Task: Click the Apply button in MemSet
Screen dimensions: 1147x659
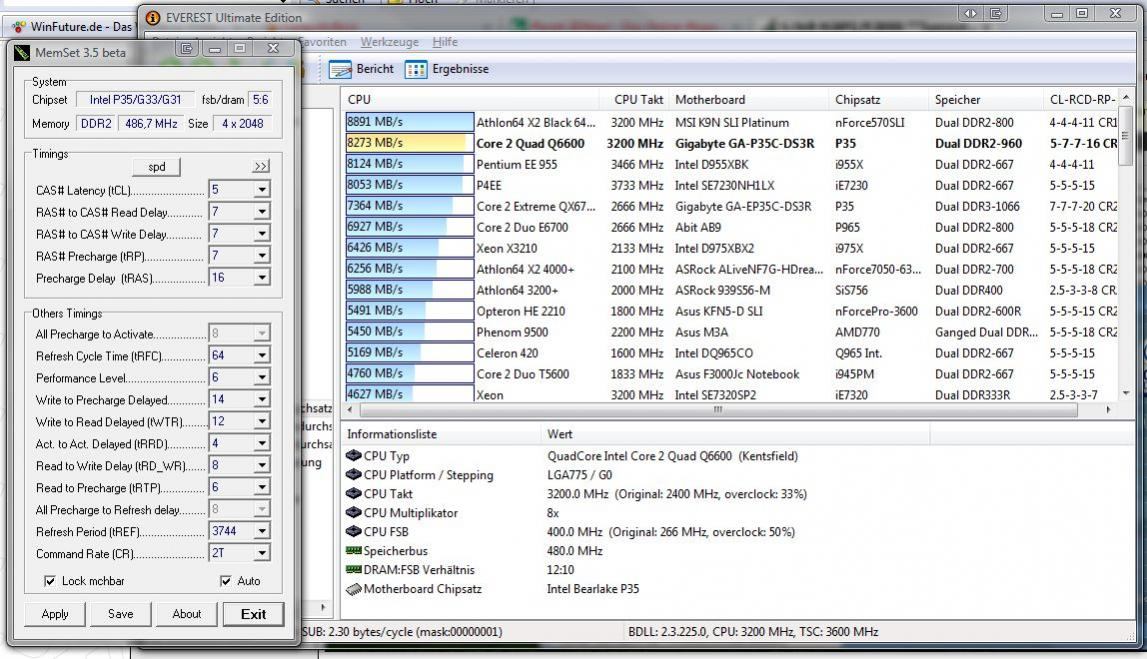Action: (x=55, y=614)
